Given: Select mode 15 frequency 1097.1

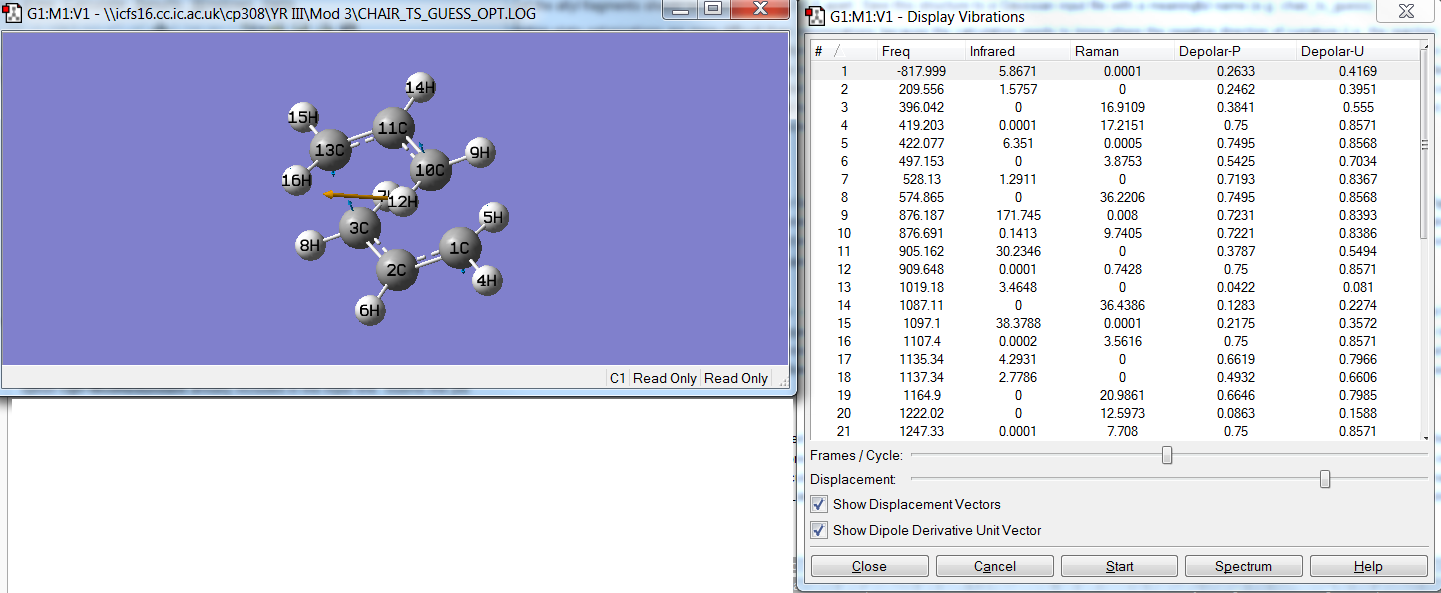Looking at the screenshot, I should click(1115, 323).
